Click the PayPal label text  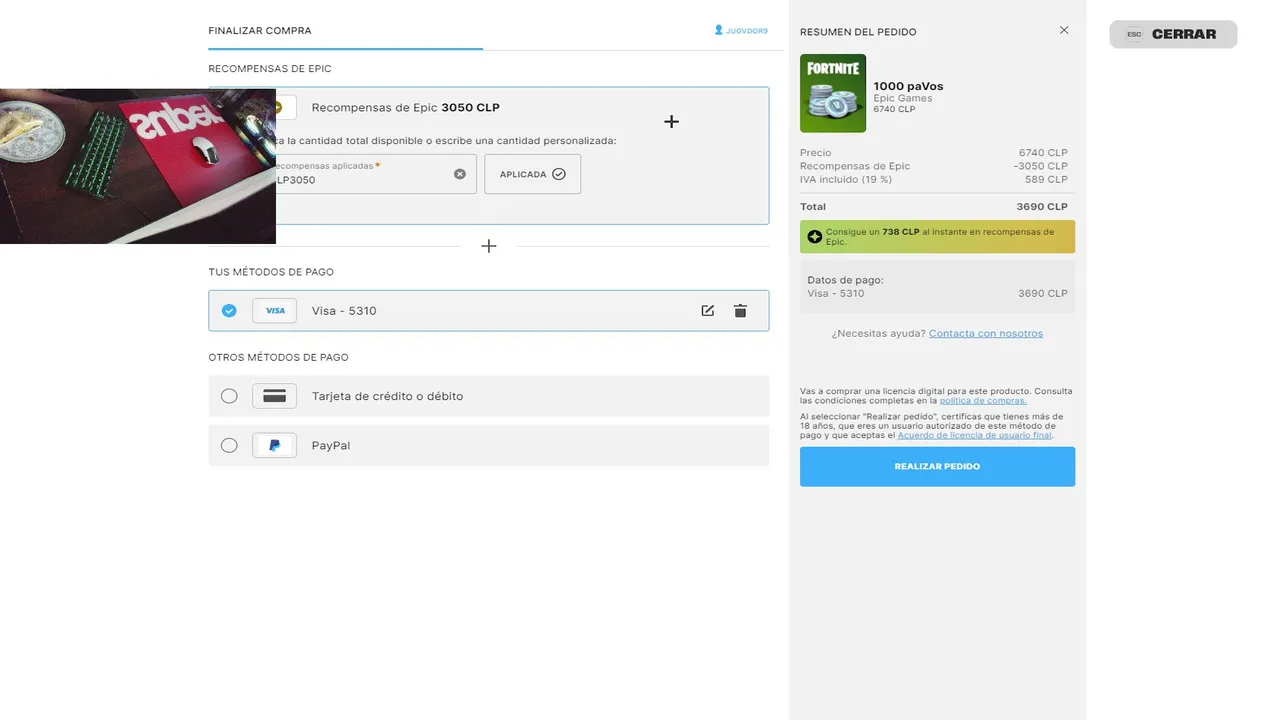coord(331,445)
